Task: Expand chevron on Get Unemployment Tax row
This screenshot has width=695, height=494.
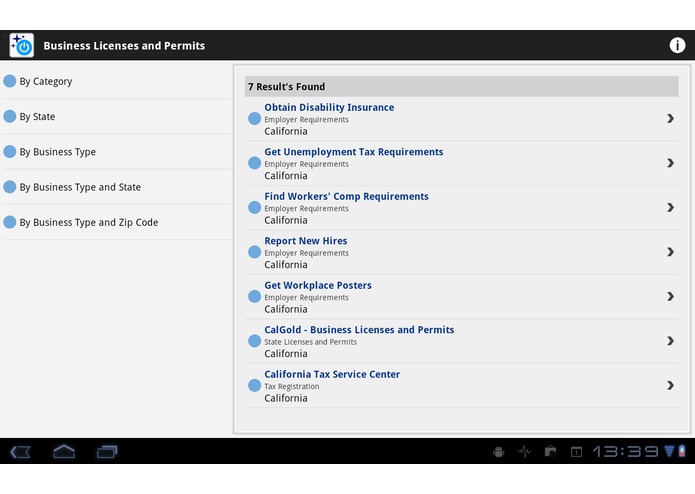Action: pos(670,163)
